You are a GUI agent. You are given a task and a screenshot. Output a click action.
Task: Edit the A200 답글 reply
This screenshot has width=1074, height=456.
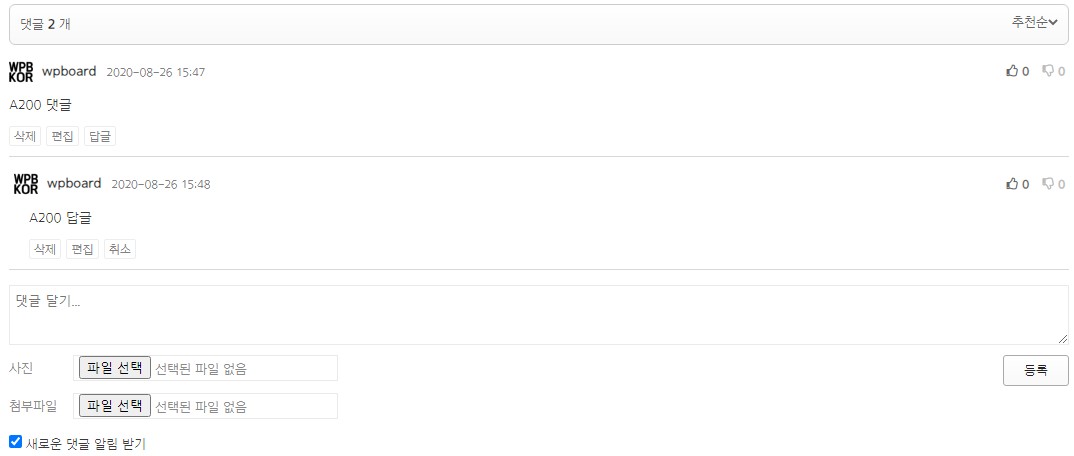point(82,249)
